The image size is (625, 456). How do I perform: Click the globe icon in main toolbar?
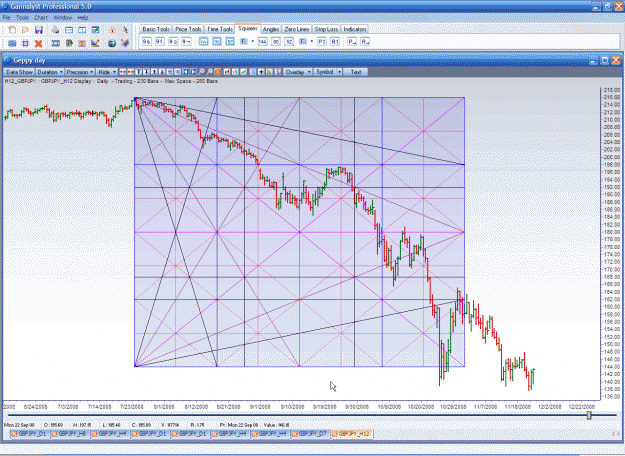(112, 43)
